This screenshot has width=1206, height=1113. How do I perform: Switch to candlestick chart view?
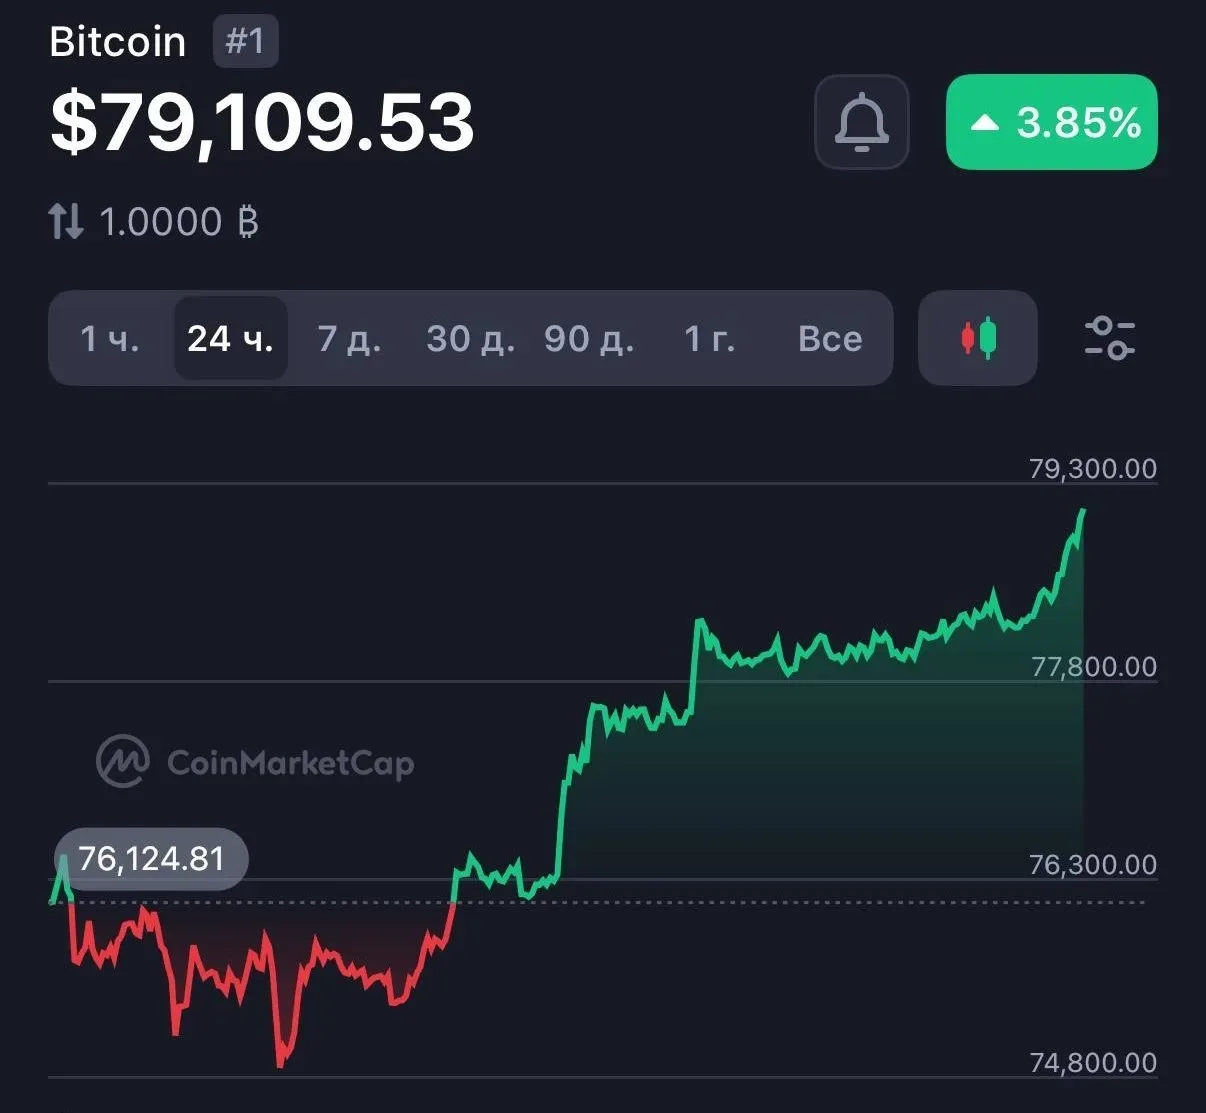click(978, 338)
